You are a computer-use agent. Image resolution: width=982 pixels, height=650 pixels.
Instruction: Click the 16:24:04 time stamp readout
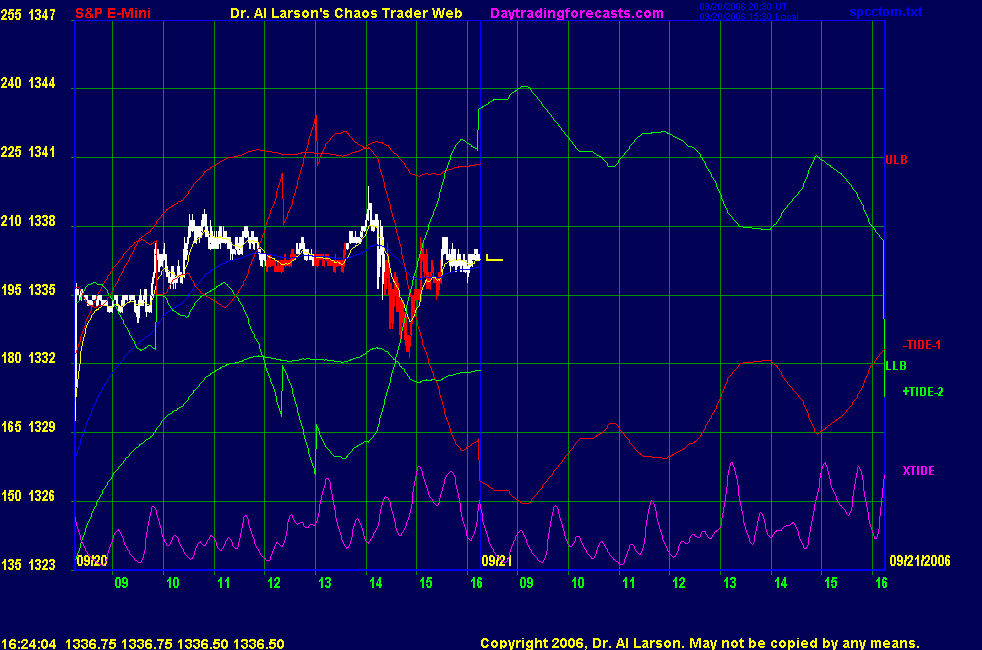28,644
